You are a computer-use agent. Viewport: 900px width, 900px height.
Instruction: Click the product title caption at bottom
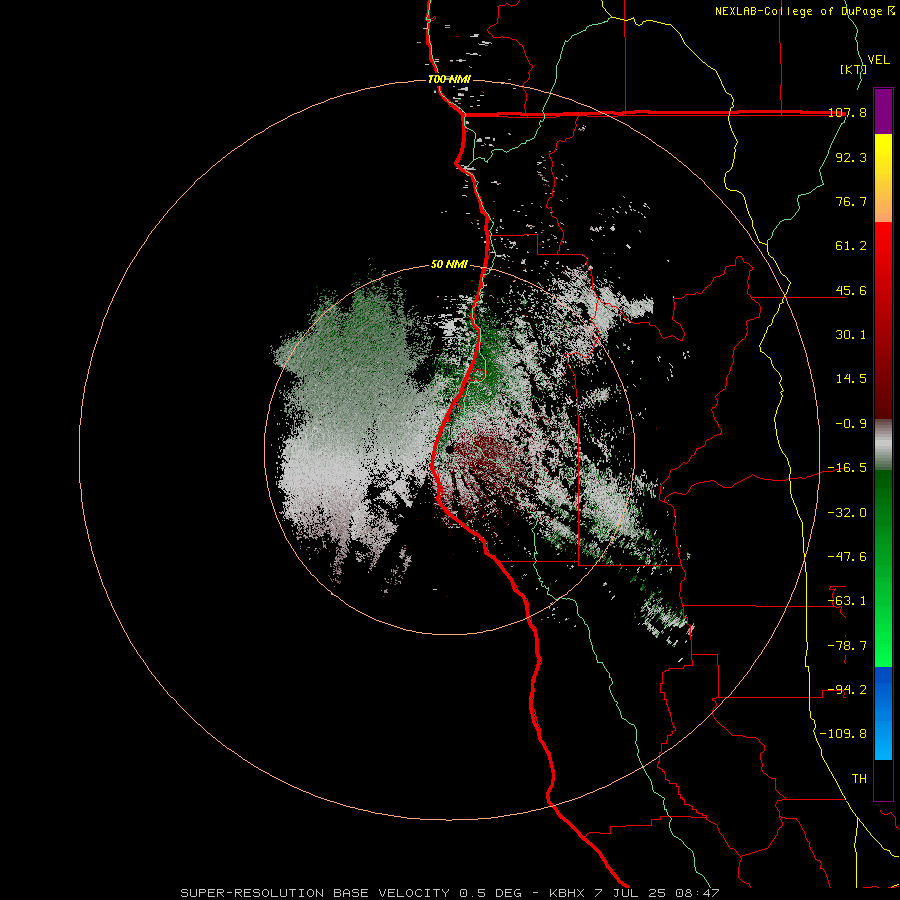click(x=449, y=893)
